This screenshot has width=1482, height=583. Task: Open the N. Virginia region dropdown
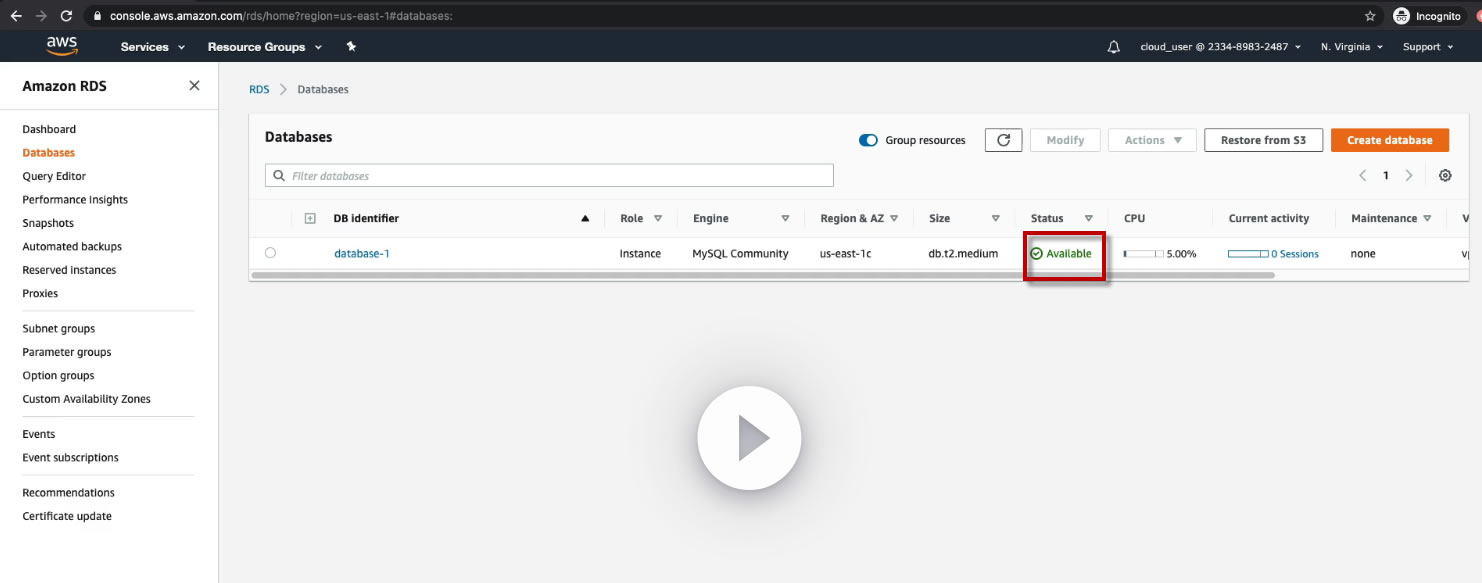tap(1351, 47)
